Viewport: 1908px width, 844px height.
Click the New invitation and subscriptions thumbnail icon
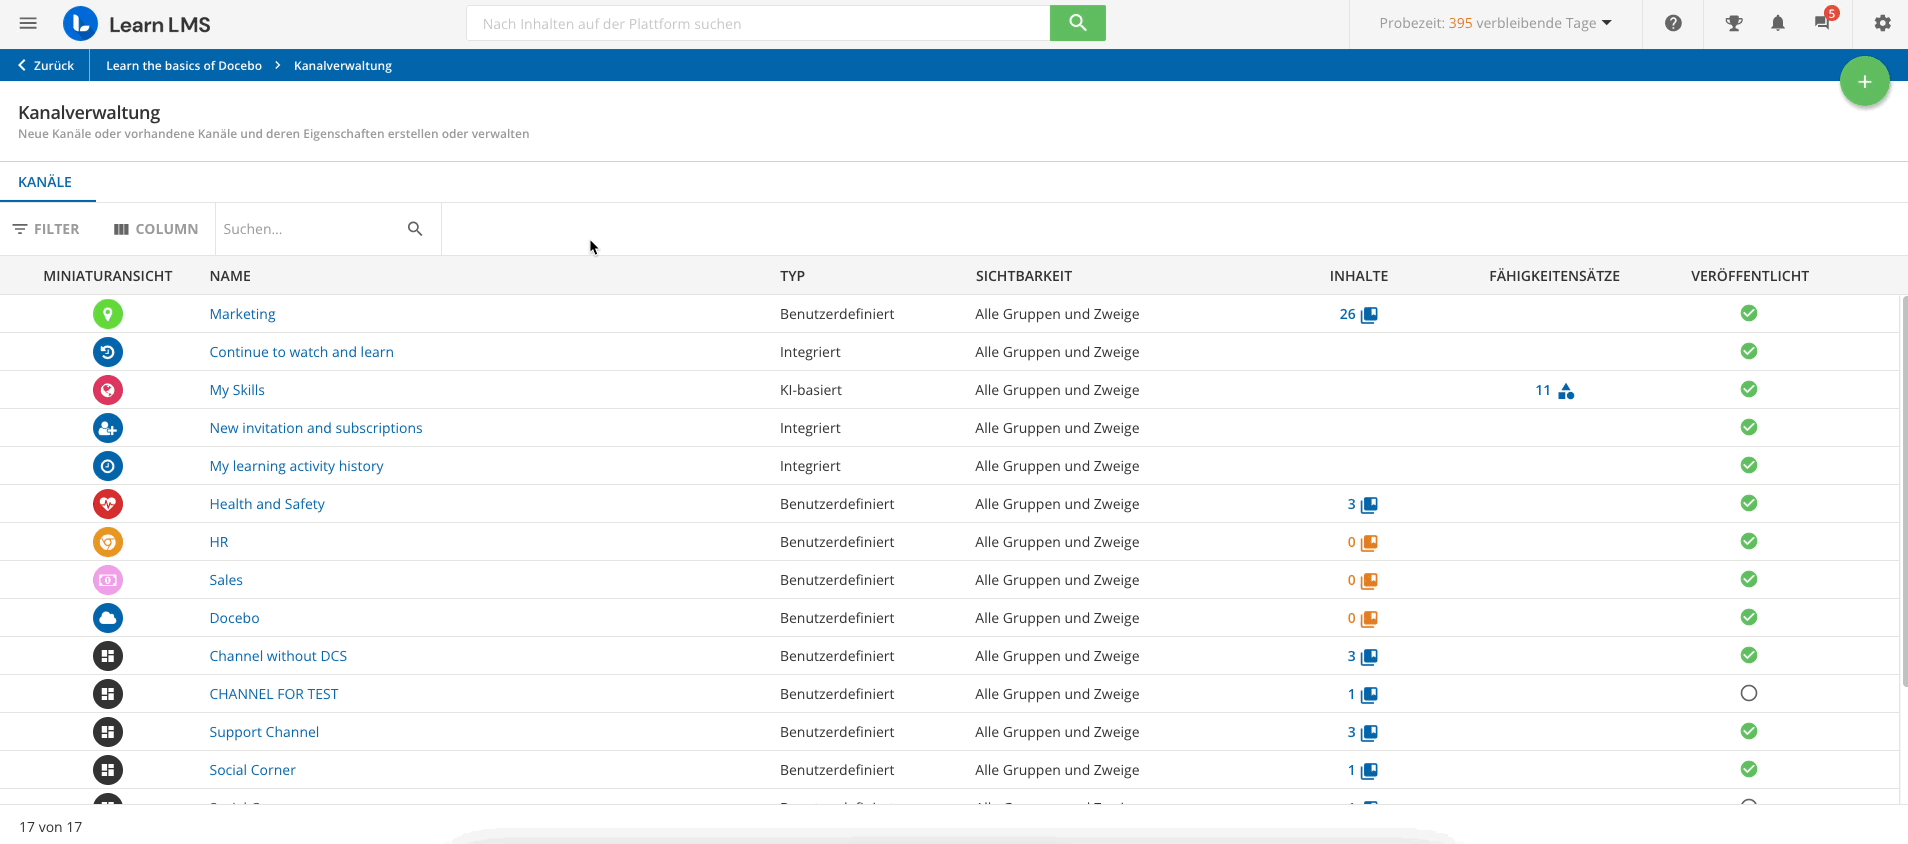[x=108, y=428]
